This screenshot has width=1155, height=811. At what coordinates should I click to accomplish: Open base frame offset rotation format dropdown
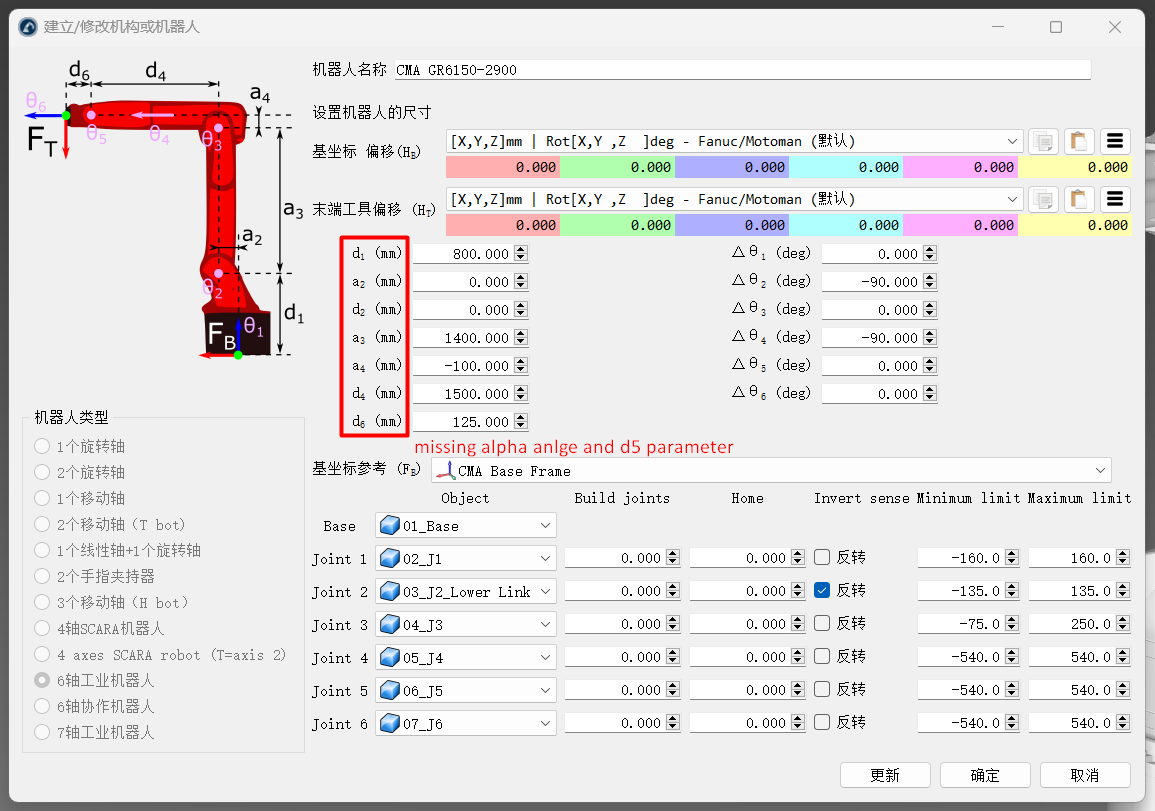point(1012,141)
